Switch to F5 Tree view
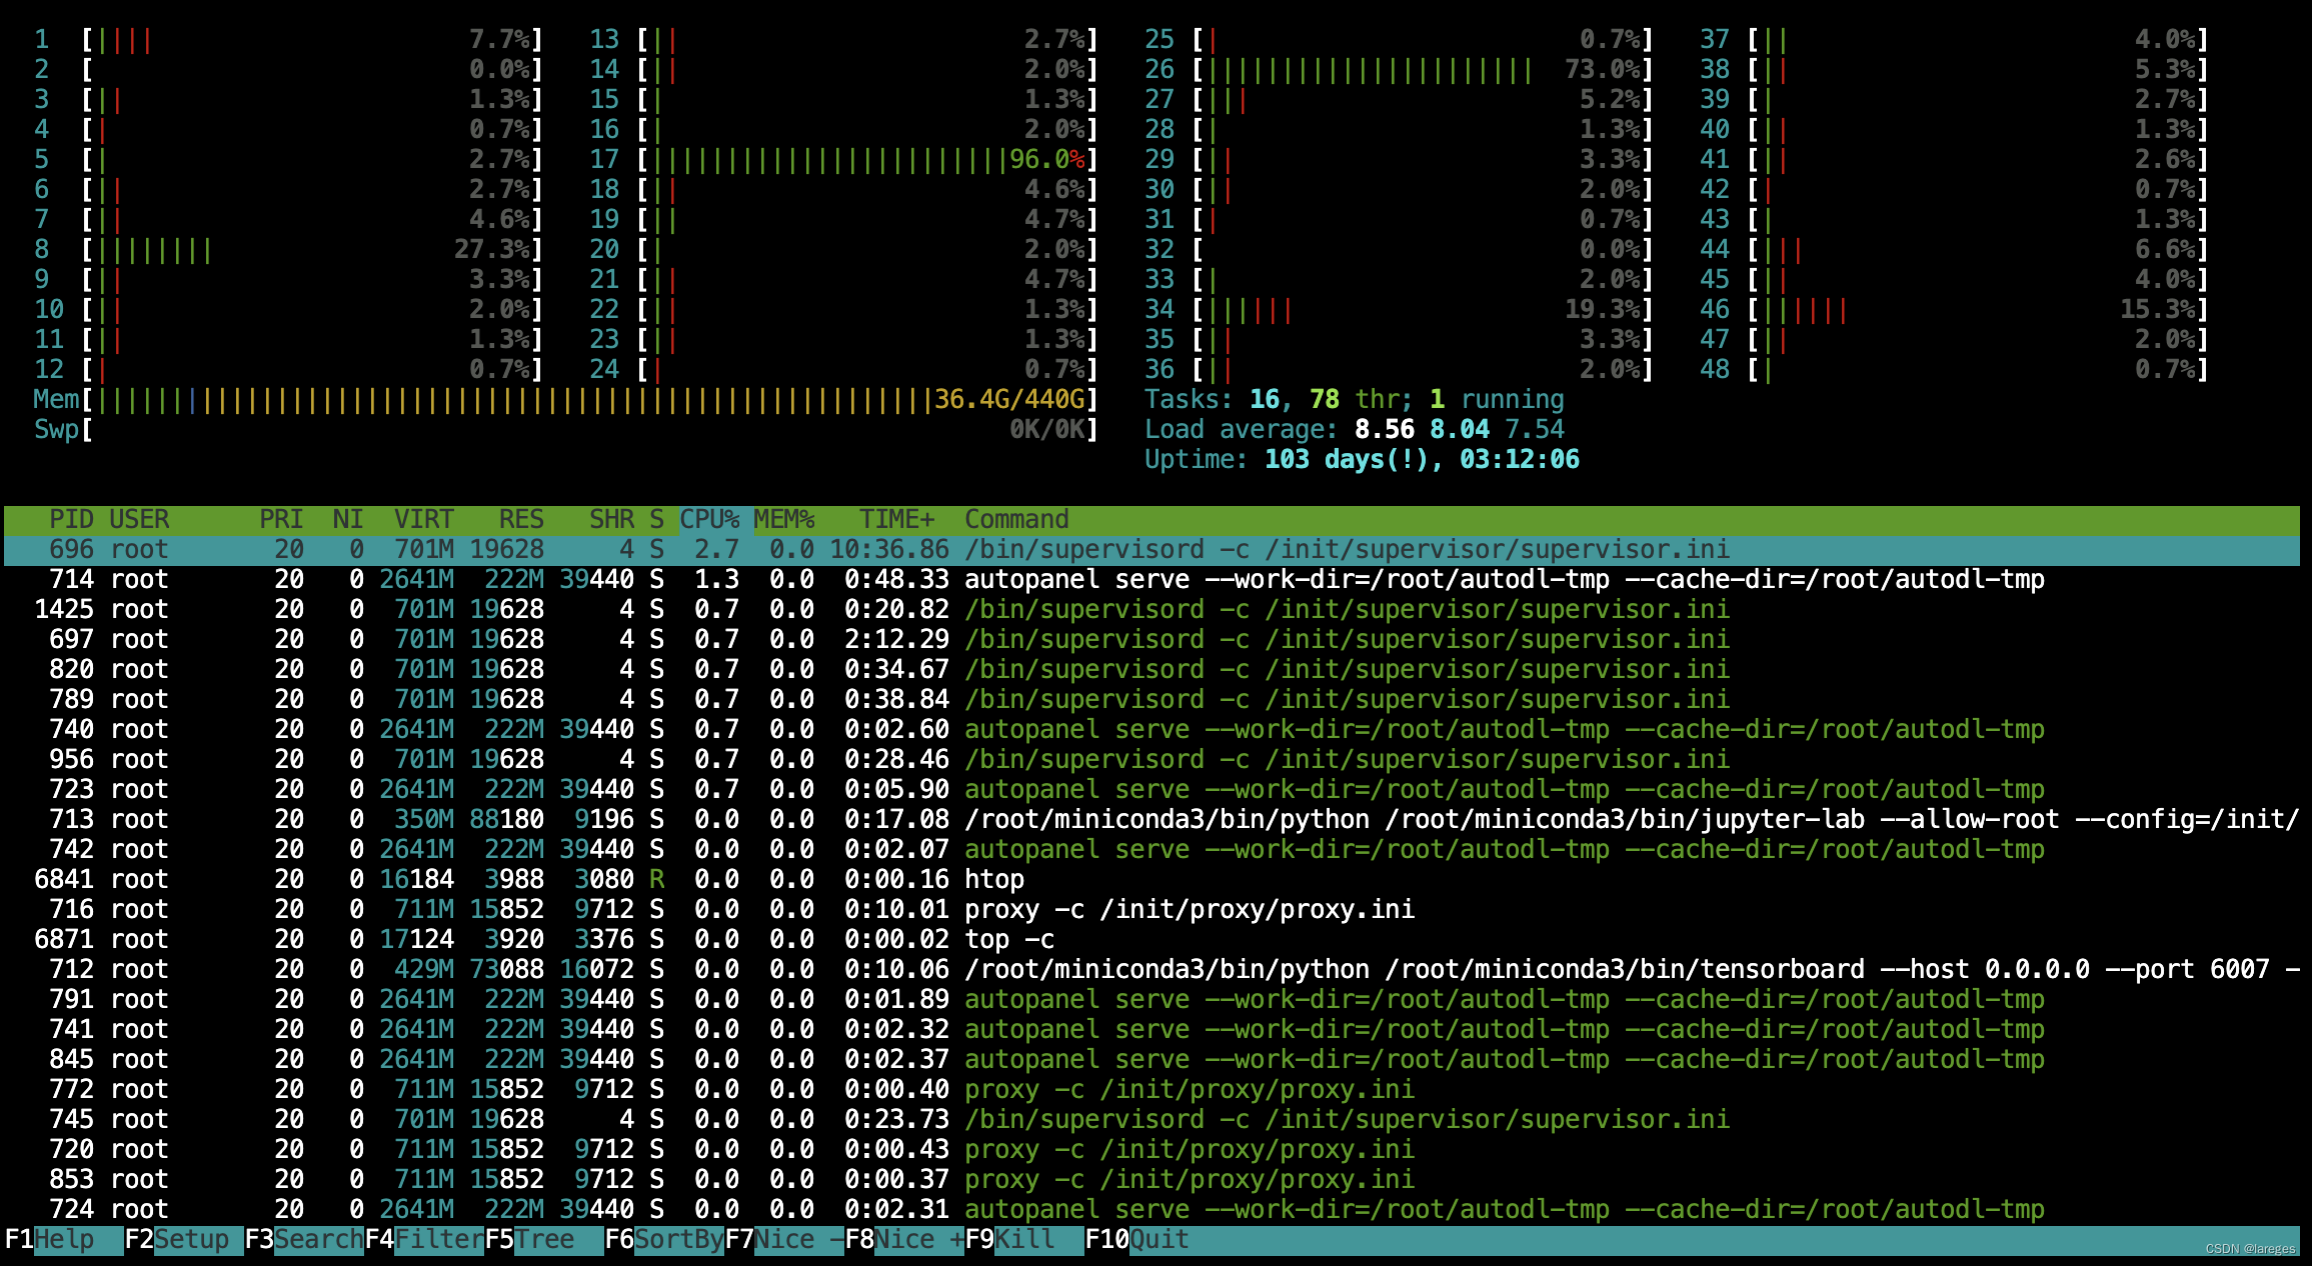 [544, 1240]
